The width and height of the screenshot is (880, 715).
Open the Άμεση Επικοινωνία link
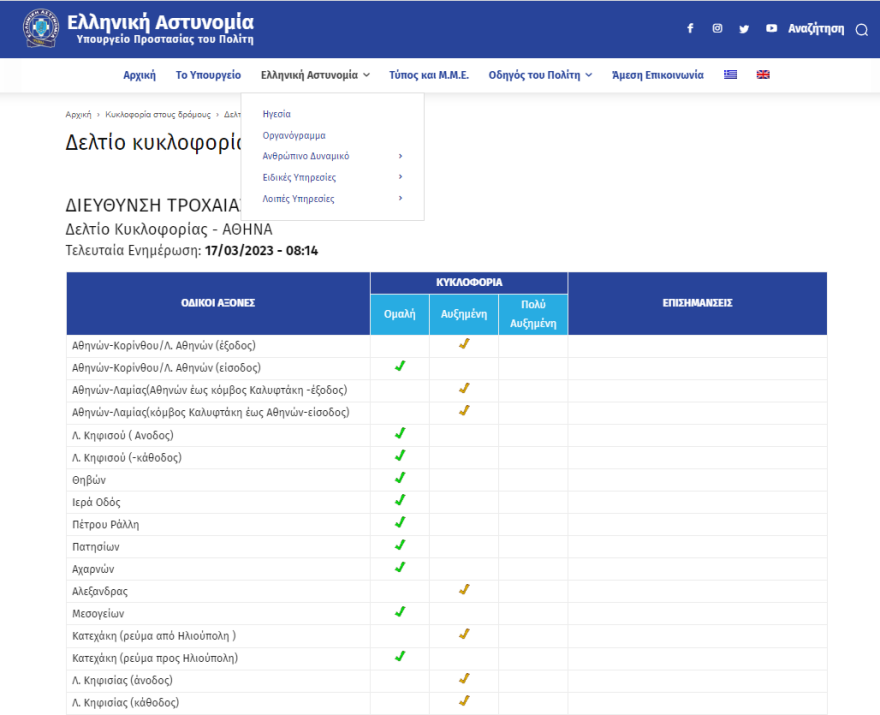coord(657,75)
